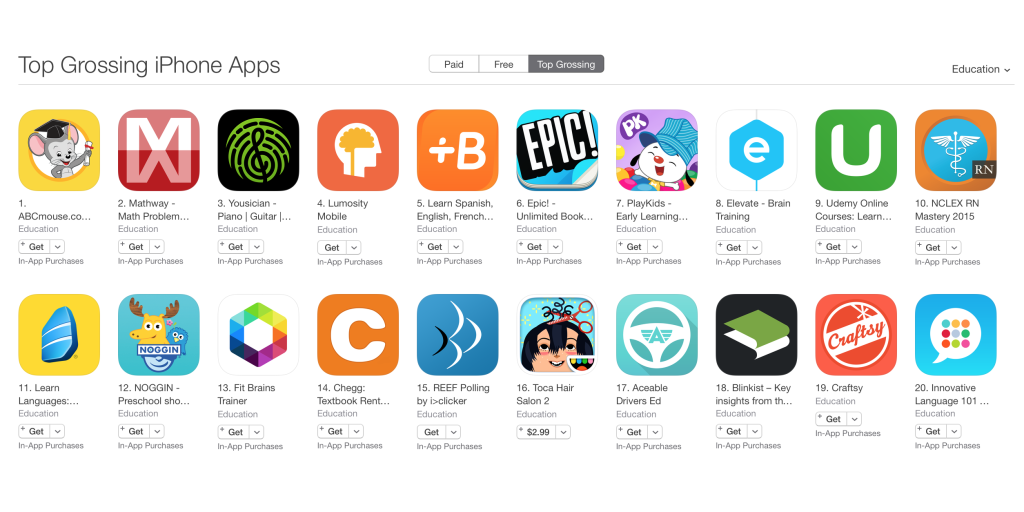Select the Top Grossing segment
1024x512 pixels.
click(x=566, y=64)
